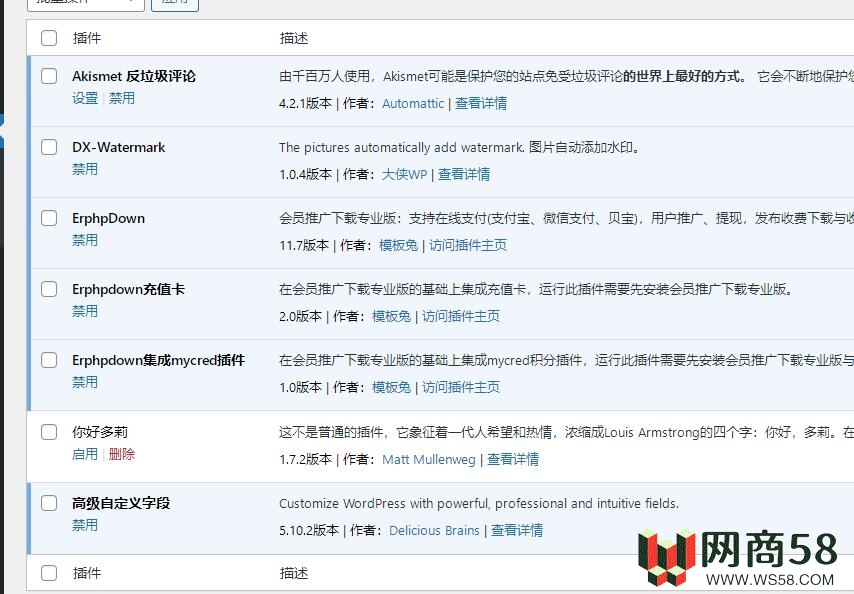The width and height of the screenshot is (854, 594).
Task: Click the 1.0.4版本 version text
Action: (306, 174)
